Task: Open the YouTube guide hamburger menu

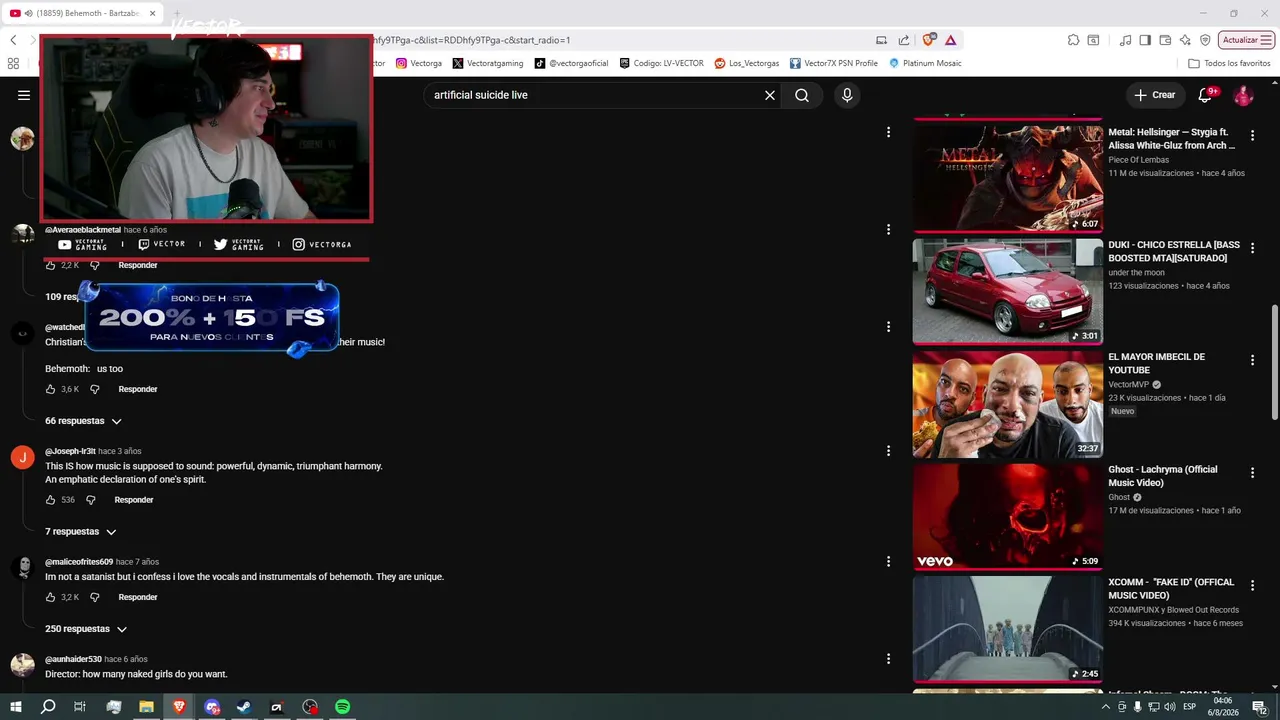Action: [24, 95]
